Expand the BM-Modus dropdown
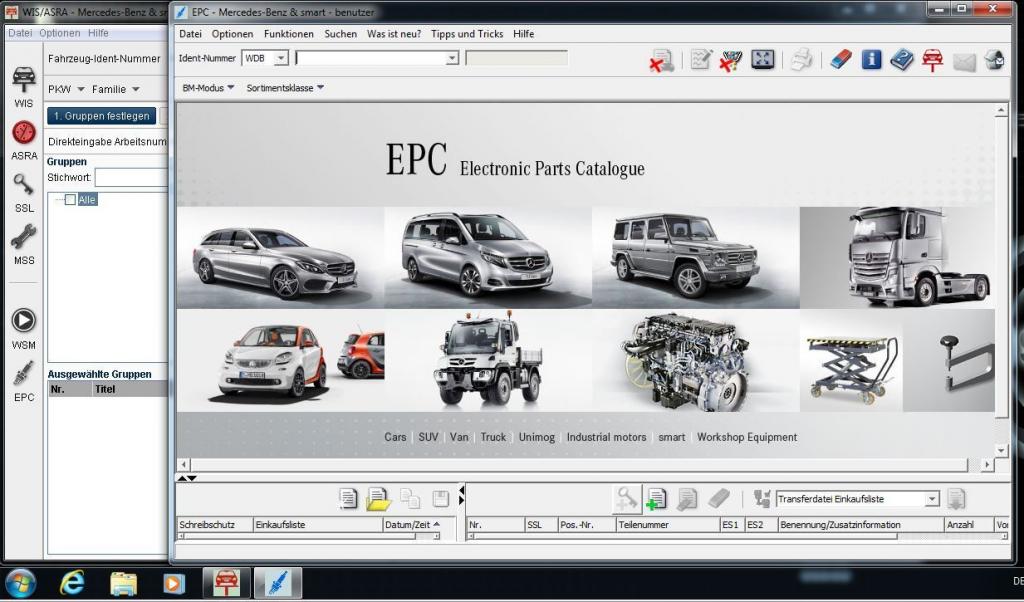This screenshot has height=602, width=1024. click(208, 88)
